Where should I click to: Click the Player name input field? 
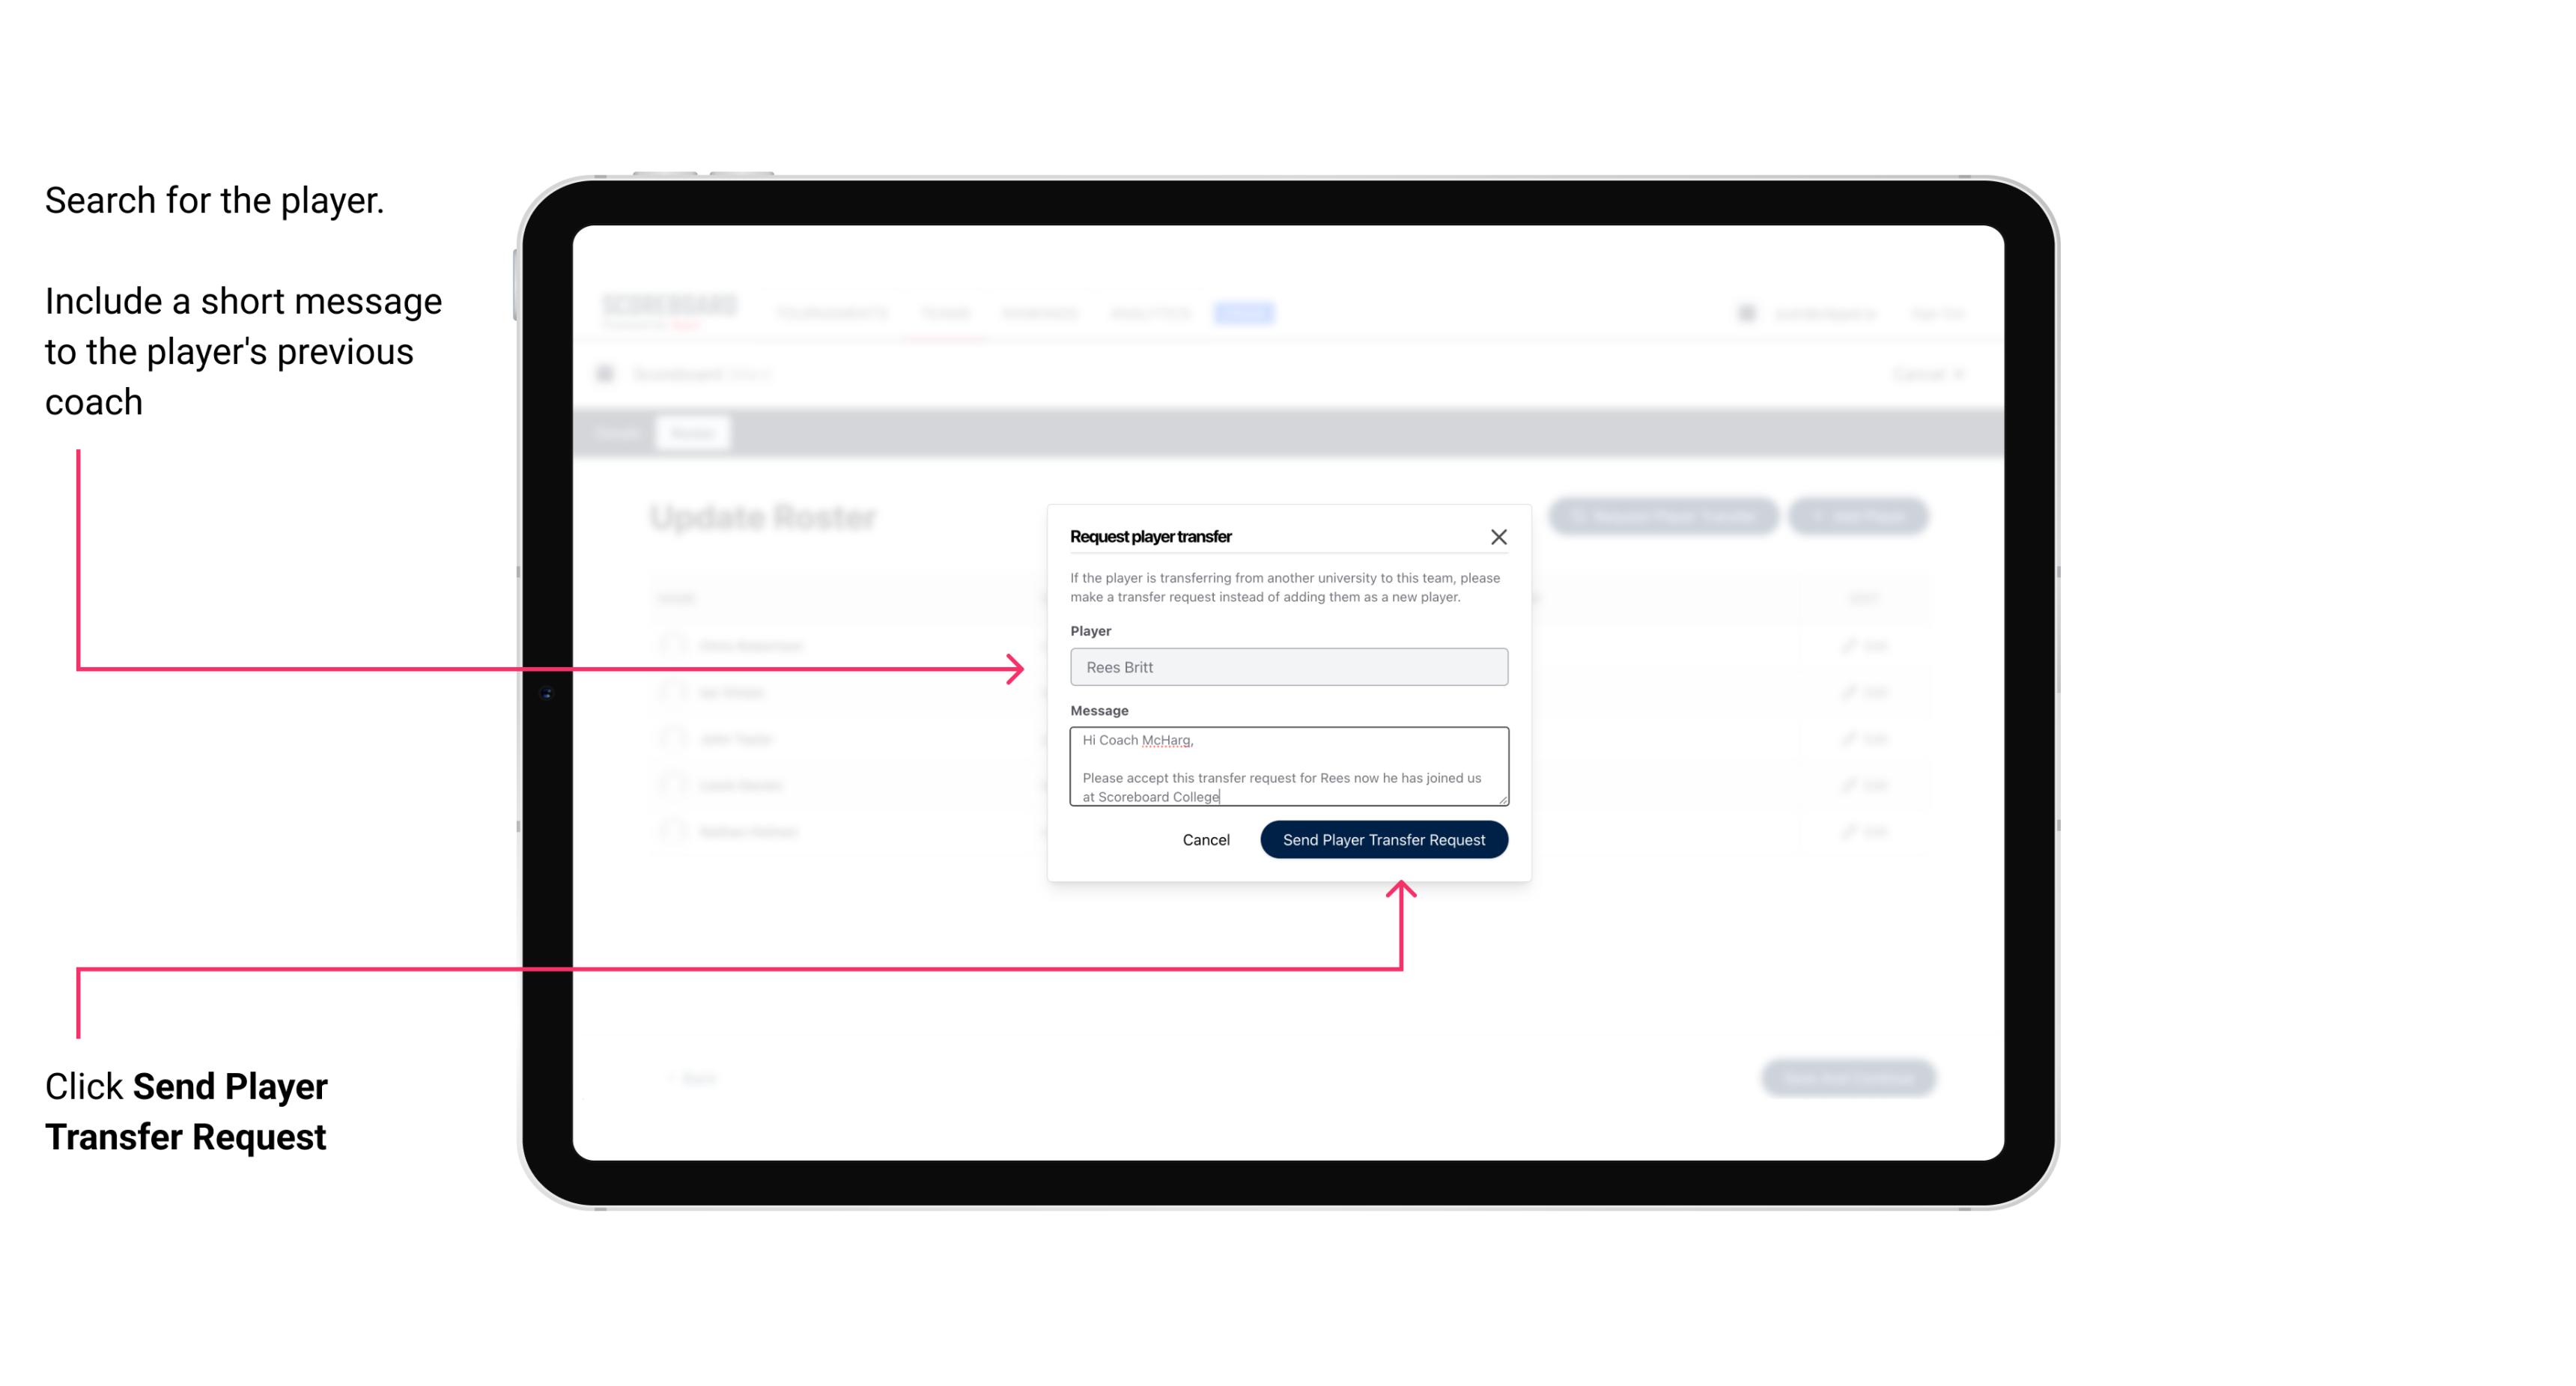tap(1289, 667)
